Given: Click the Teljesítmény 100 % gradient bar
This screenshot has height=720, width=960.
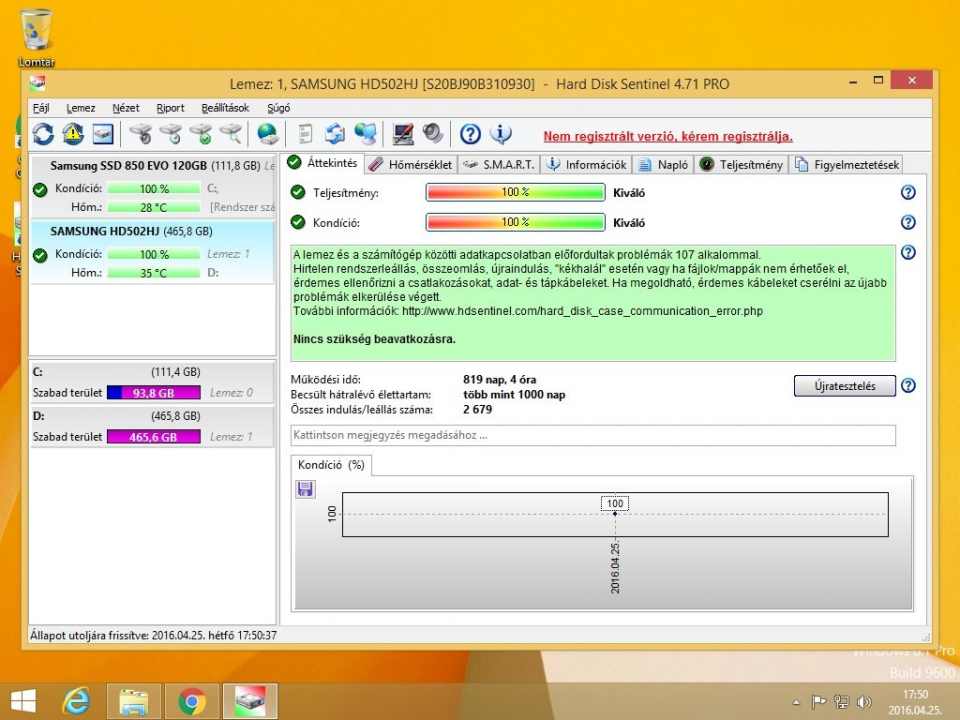Looking at the screenshot, I should click(x=516, y=192).
